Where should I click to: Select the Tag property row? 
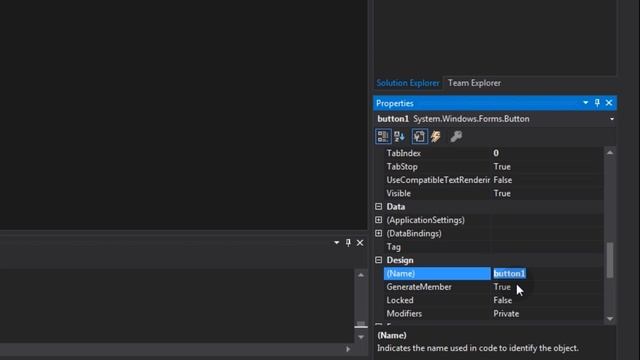tap(493, 247)
